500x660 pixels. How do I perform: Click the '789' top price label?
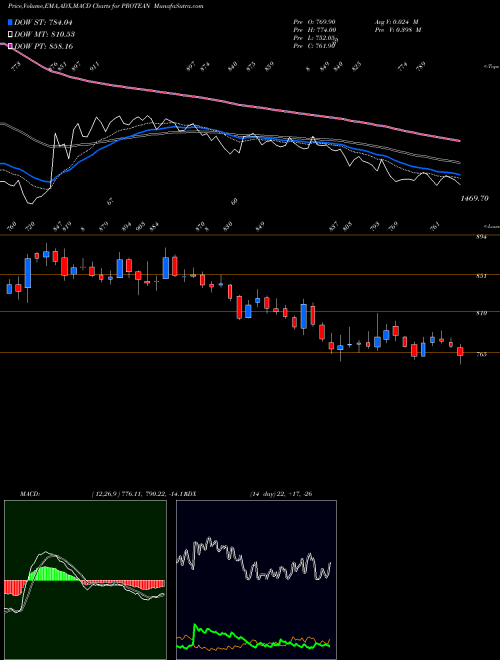coord(420,66)
